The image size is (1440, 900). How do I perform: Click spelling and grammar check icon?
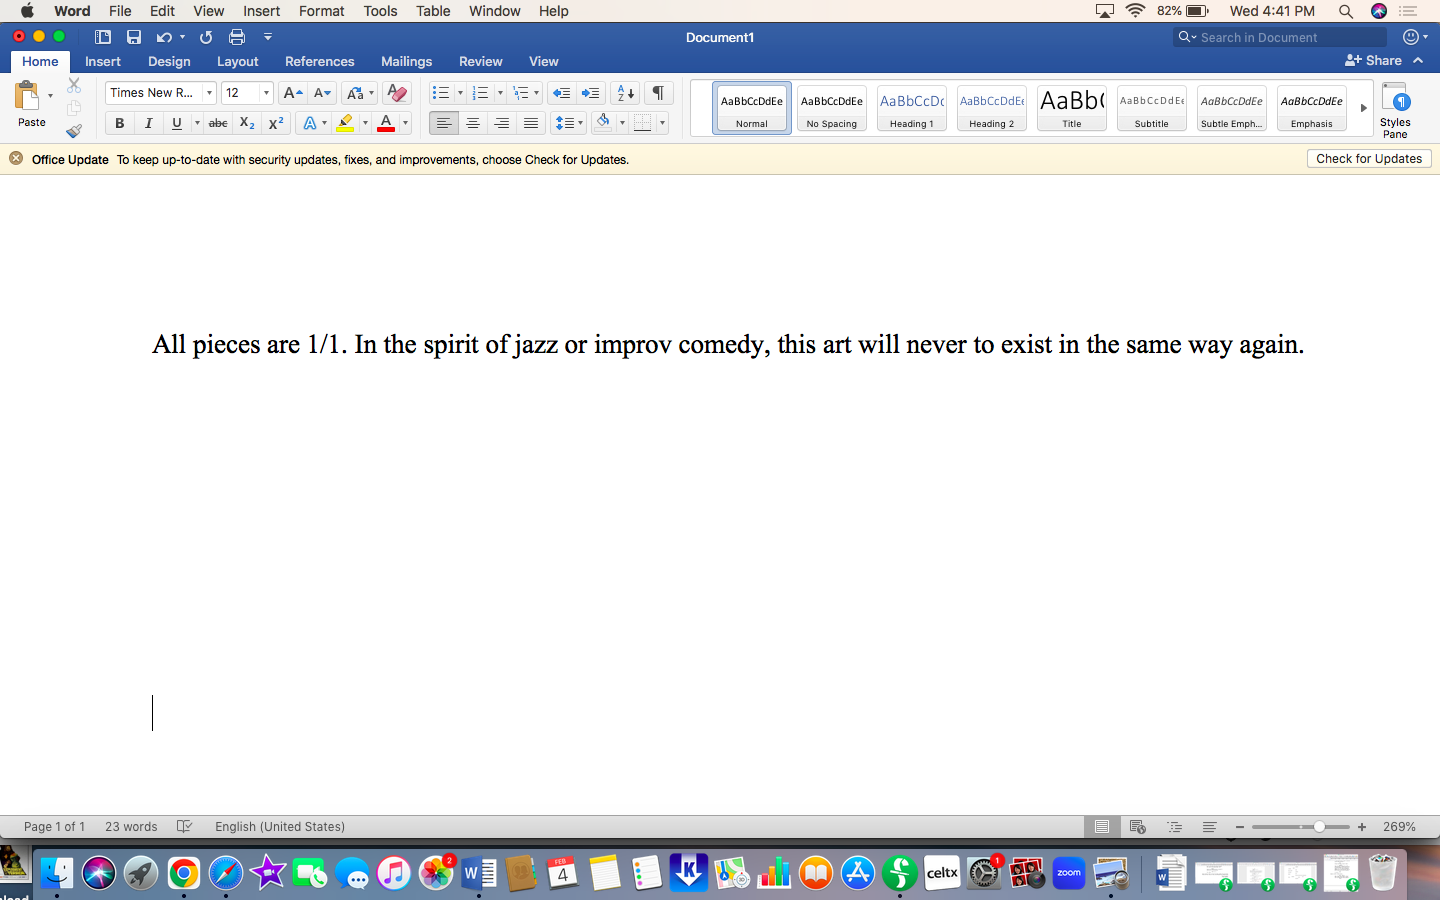pyautogui.click(x=184, y=826)
